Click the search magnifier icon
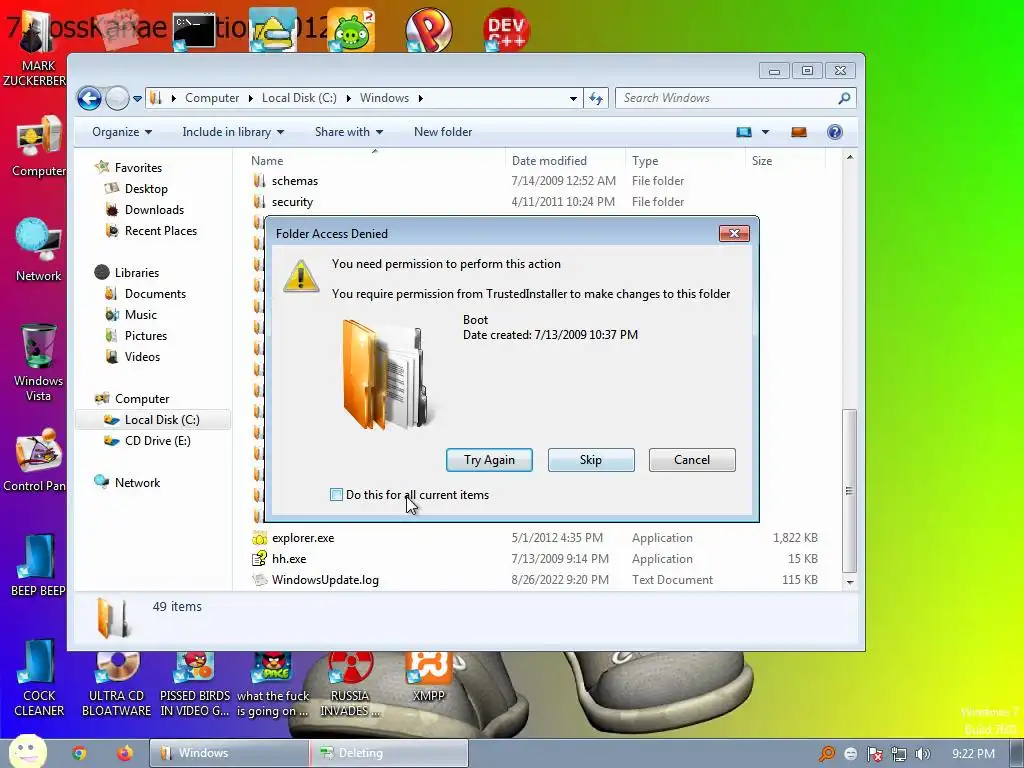The height and width of the screenshot is (768, 1024). pyautogui.click(x=844, y=98)
